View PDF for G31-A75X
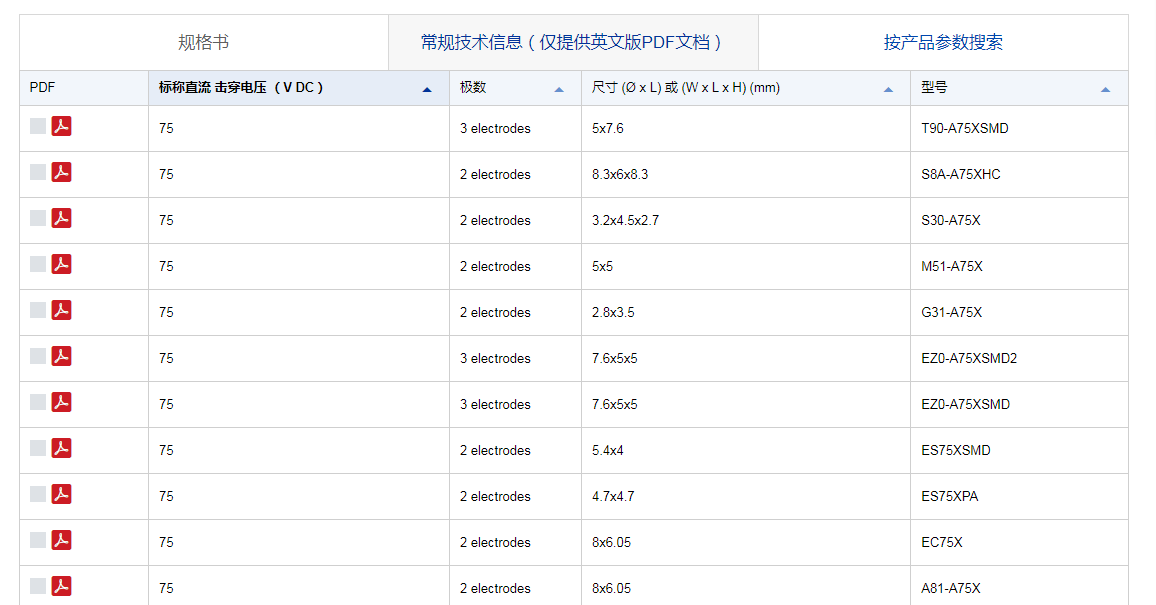Screen dimensions: 1156x605 click(62, 311)
